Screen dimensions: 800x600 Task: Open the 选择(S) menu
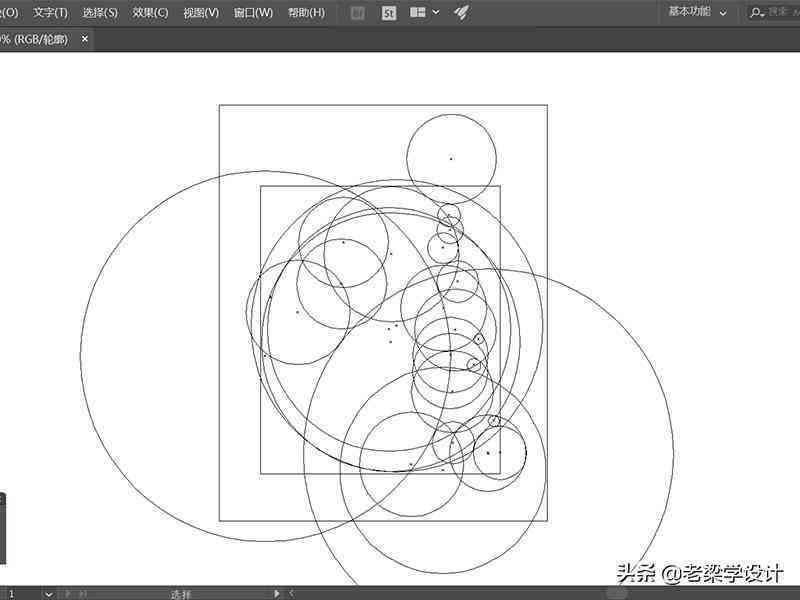tap(100, 13)
